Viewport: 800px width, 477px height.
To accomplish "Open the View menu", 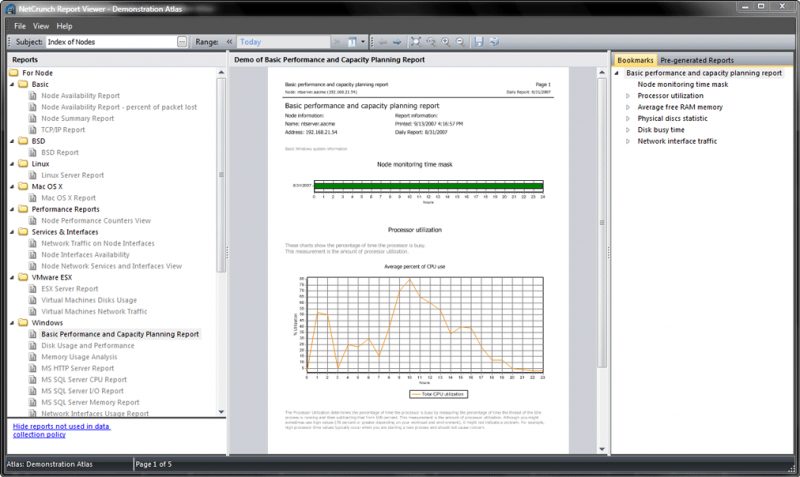I will click(40, 25).
